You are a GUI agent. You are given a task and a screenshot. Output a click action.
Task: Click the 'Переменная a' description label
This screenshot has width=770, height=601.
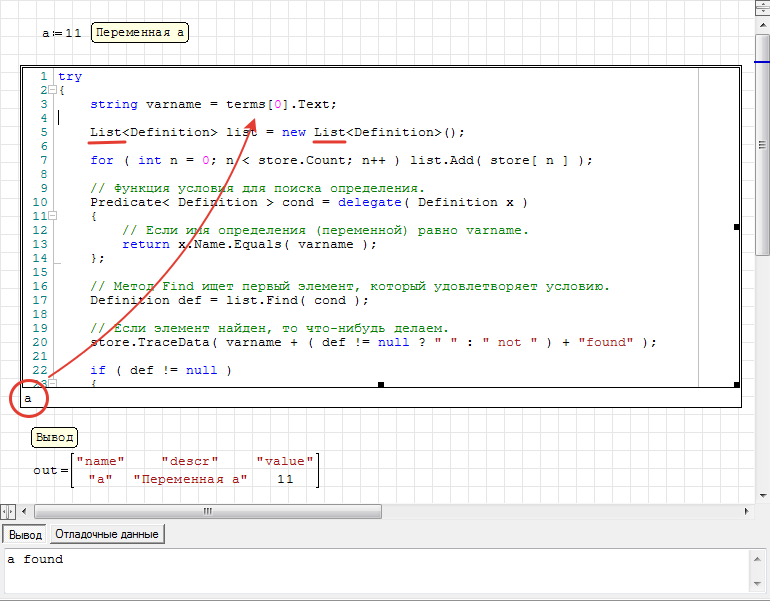(140, 33)
